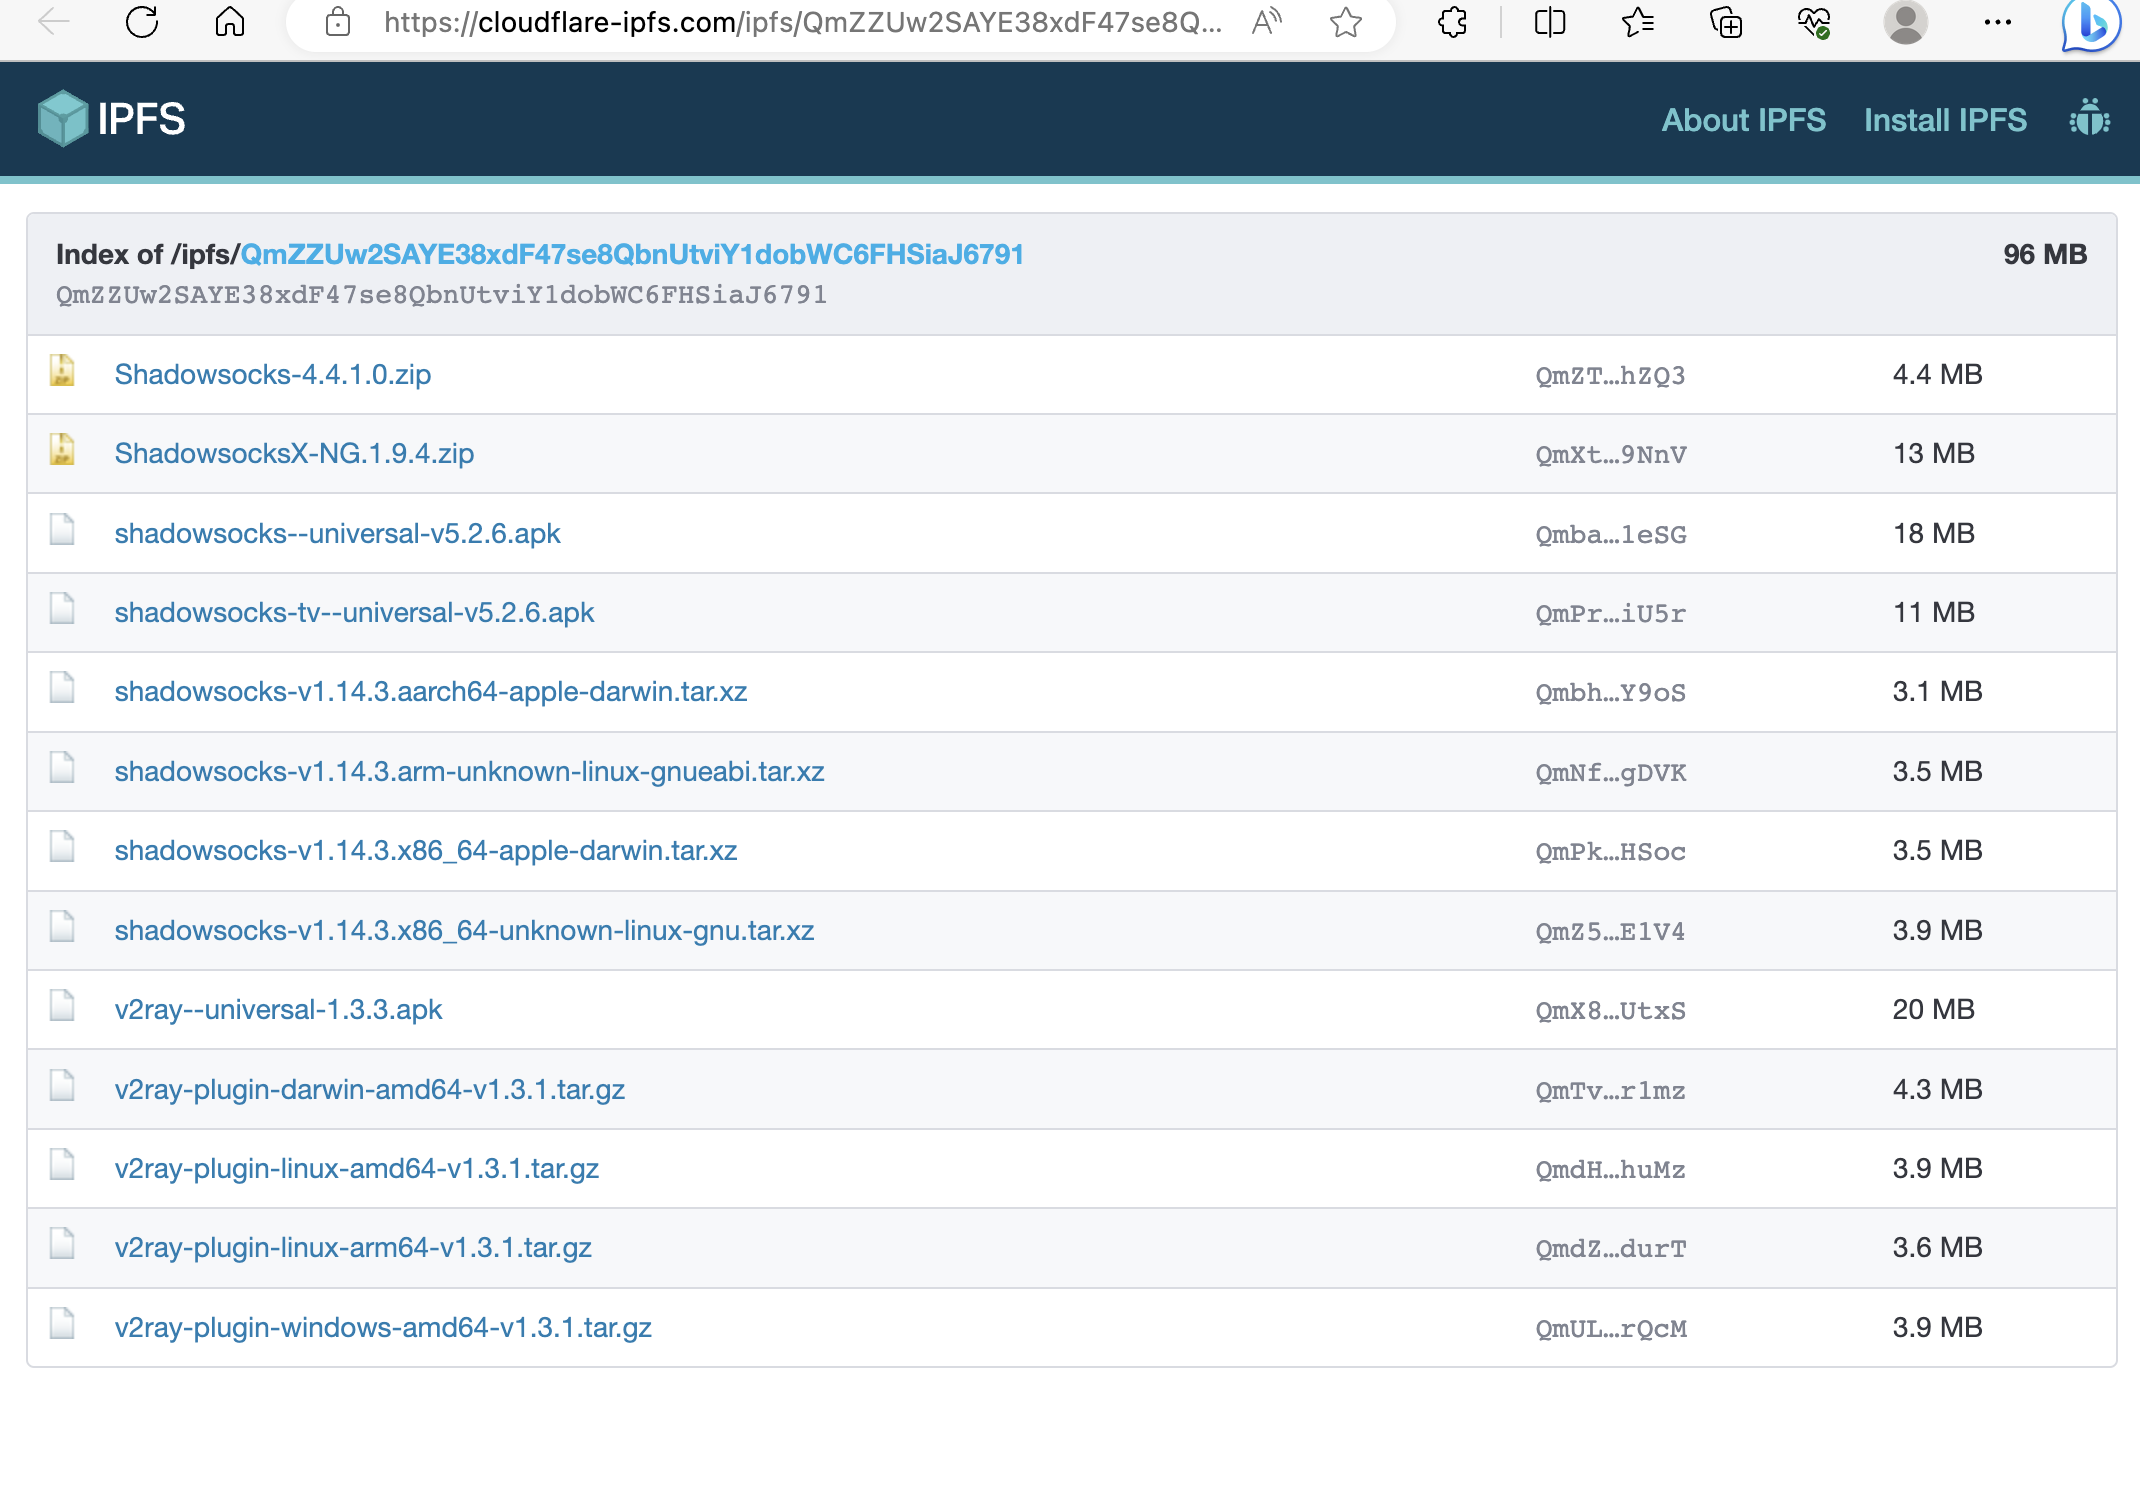
Task: Open Favorites list icon
Action: tap(1638, 21)
